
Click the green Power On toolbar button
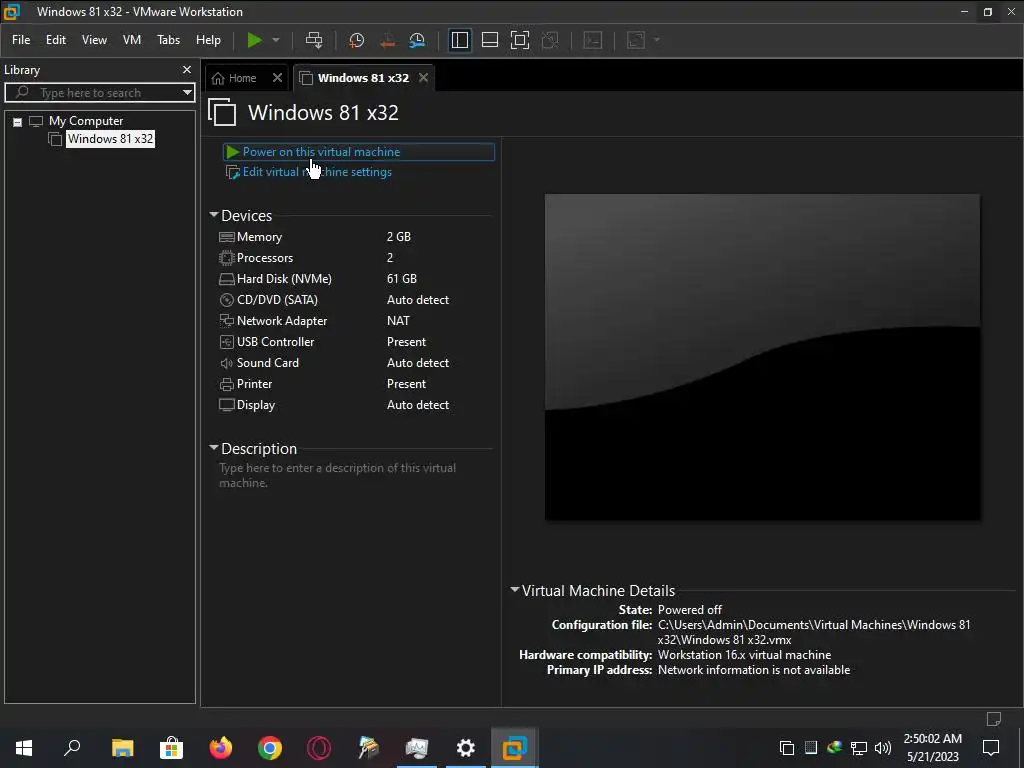pyautogui.click(x=254, y=40)
